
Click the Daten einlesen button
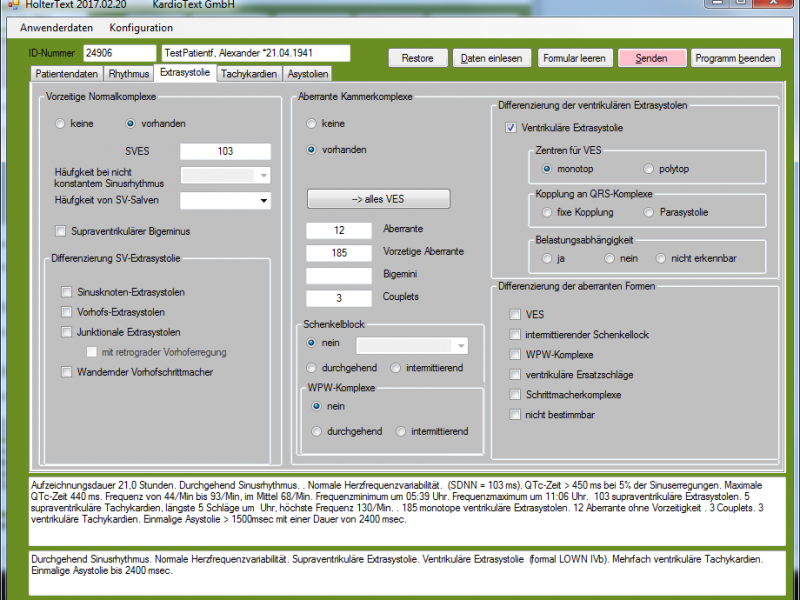[x=492, y=58]
